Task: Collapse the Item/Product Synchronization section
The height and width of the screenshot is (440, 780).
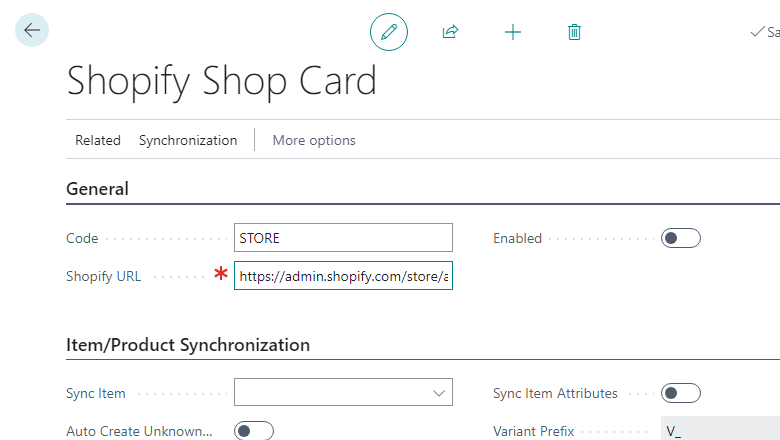Action: click(188, 345)
